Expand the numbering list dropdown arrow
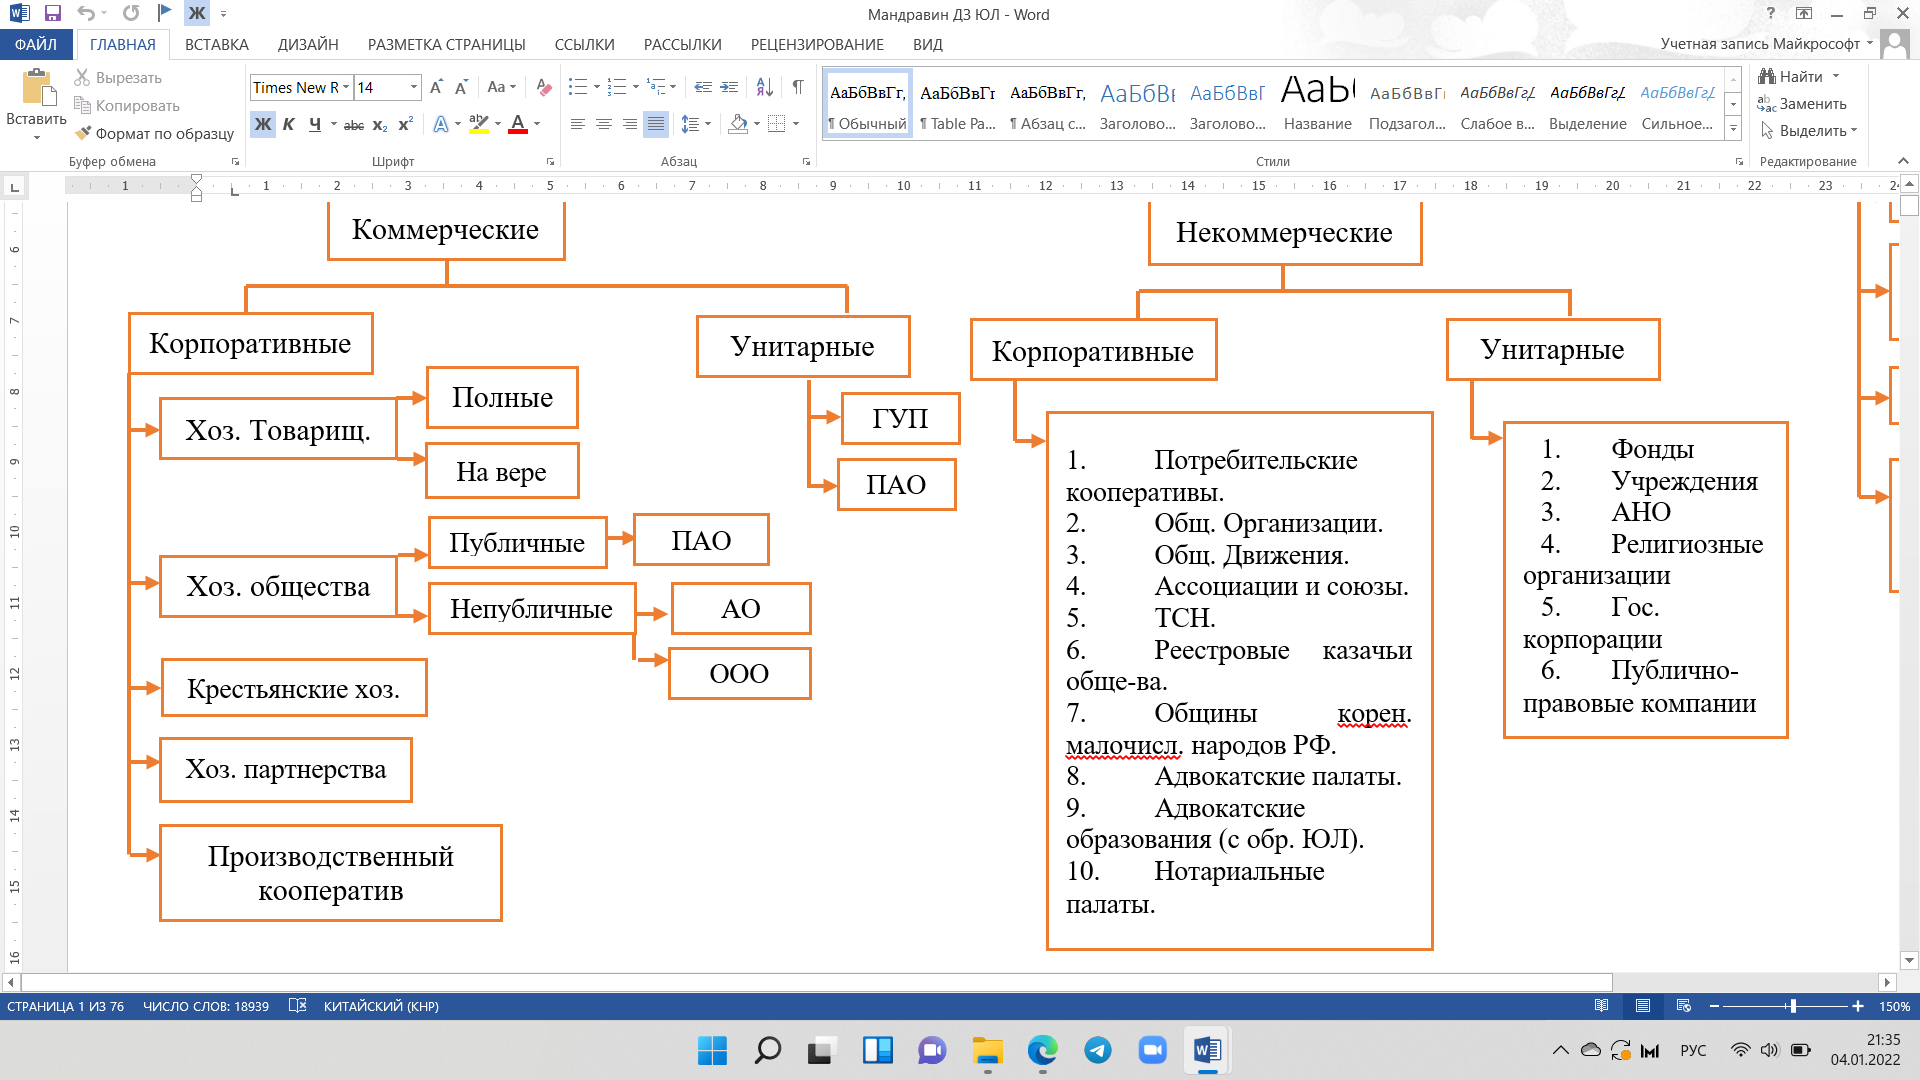 click(636, 88)
